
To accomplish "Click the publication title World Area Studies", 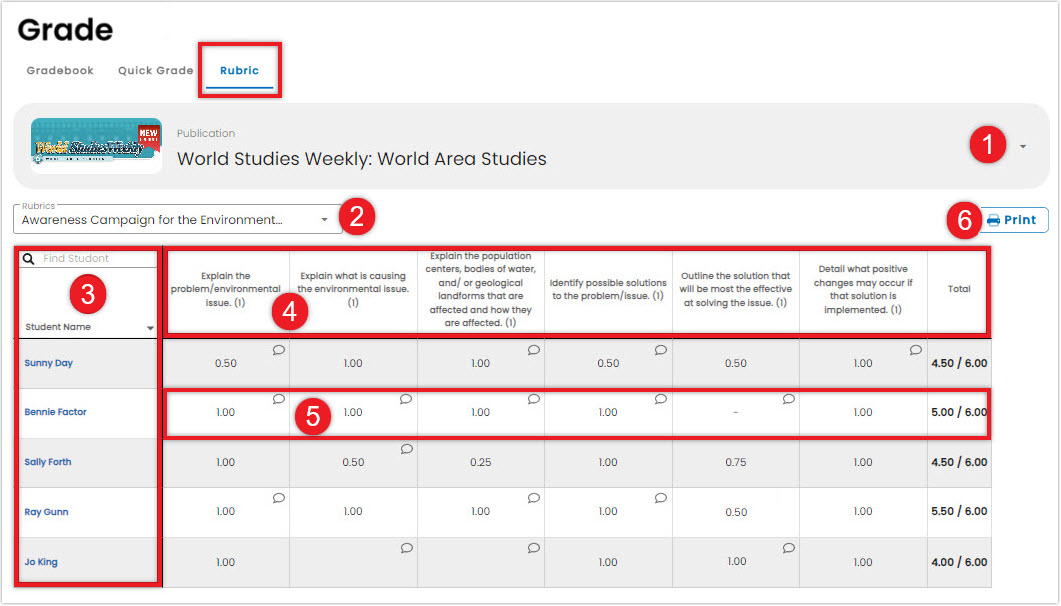I will pos(362,159).
